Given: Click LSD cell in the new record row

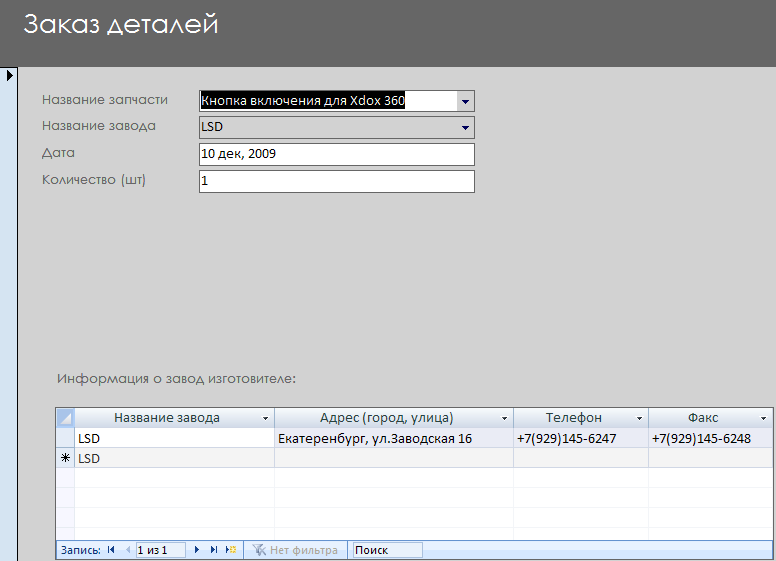Looking at the screenshot, I should point(174,458).
